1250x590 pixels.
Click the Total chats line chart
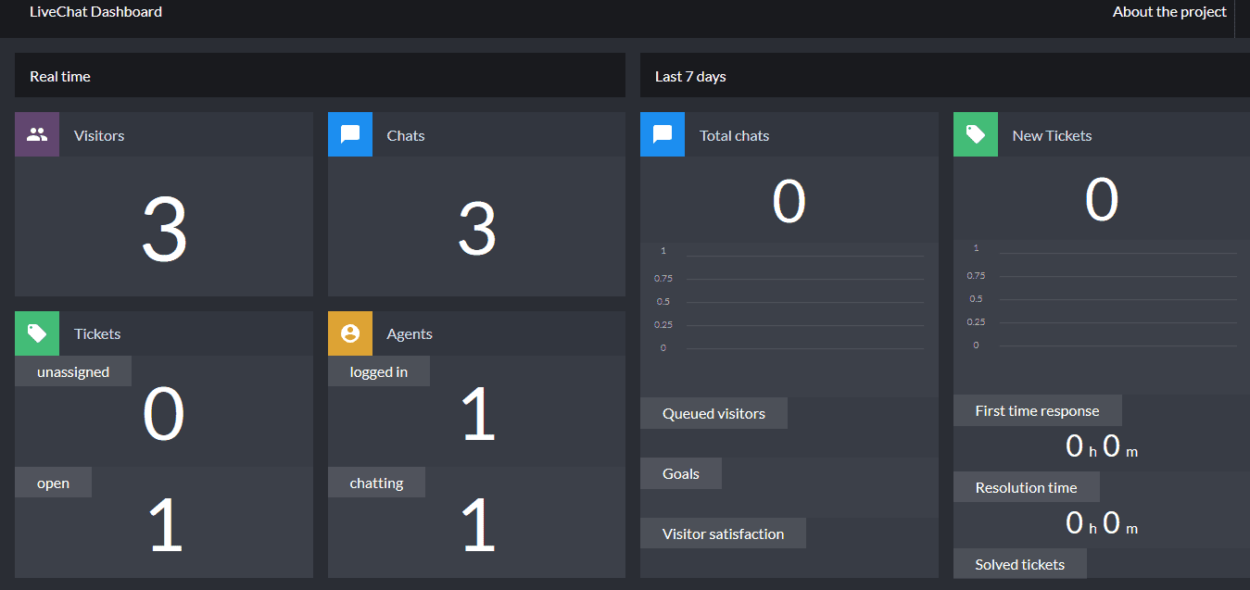[790, 300]
